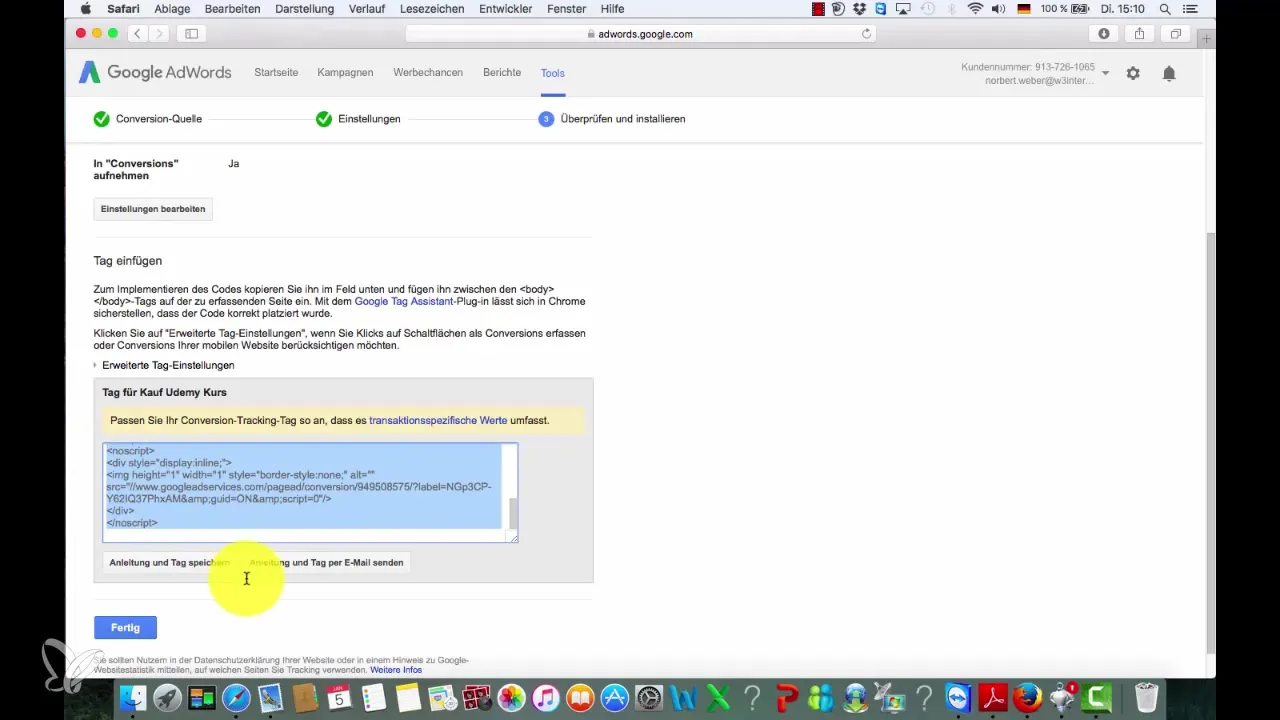The height and width of the screenshot is (720, 1280).
Task: Open Safari compass icon in Dock
Action: [237, 698]
